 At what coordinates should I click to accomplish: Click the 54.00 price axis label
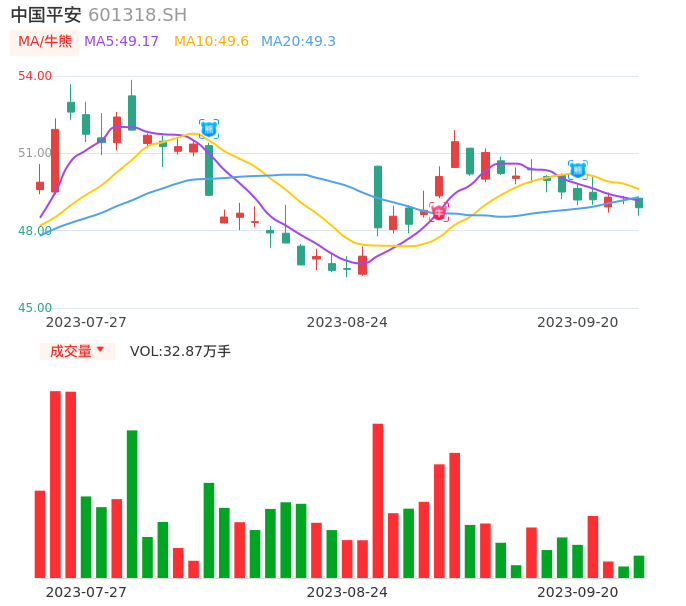click(x=35, y=76)
